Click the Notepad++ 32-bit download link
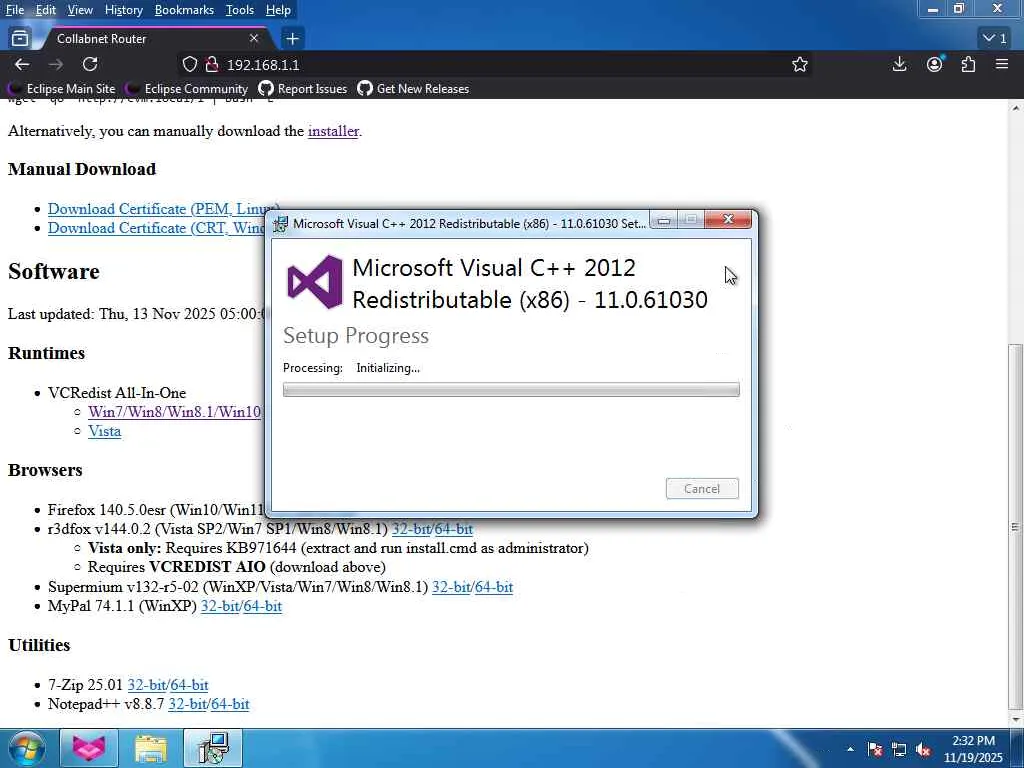This screenshot has width=1024, height=768. (x=187, y=704)
